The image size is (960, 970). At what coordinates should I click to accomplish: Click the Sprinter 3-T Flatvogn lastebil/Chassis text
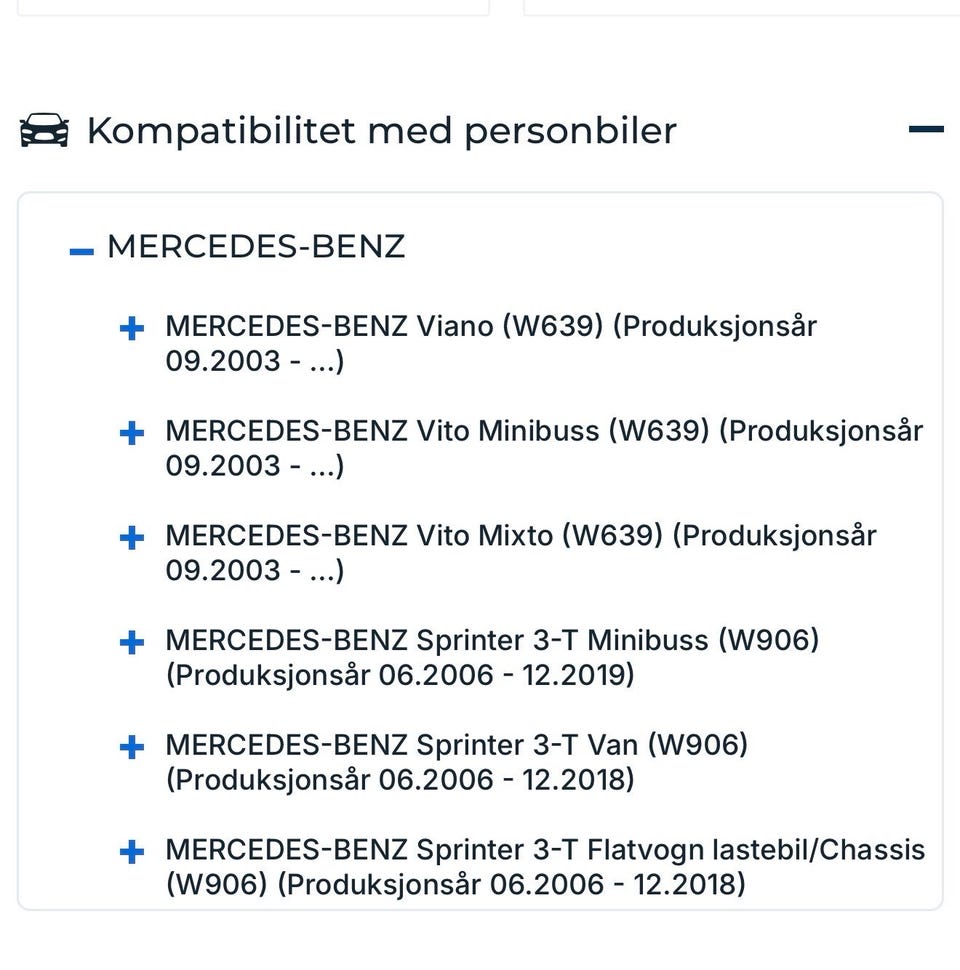click(x=545, y=850)
